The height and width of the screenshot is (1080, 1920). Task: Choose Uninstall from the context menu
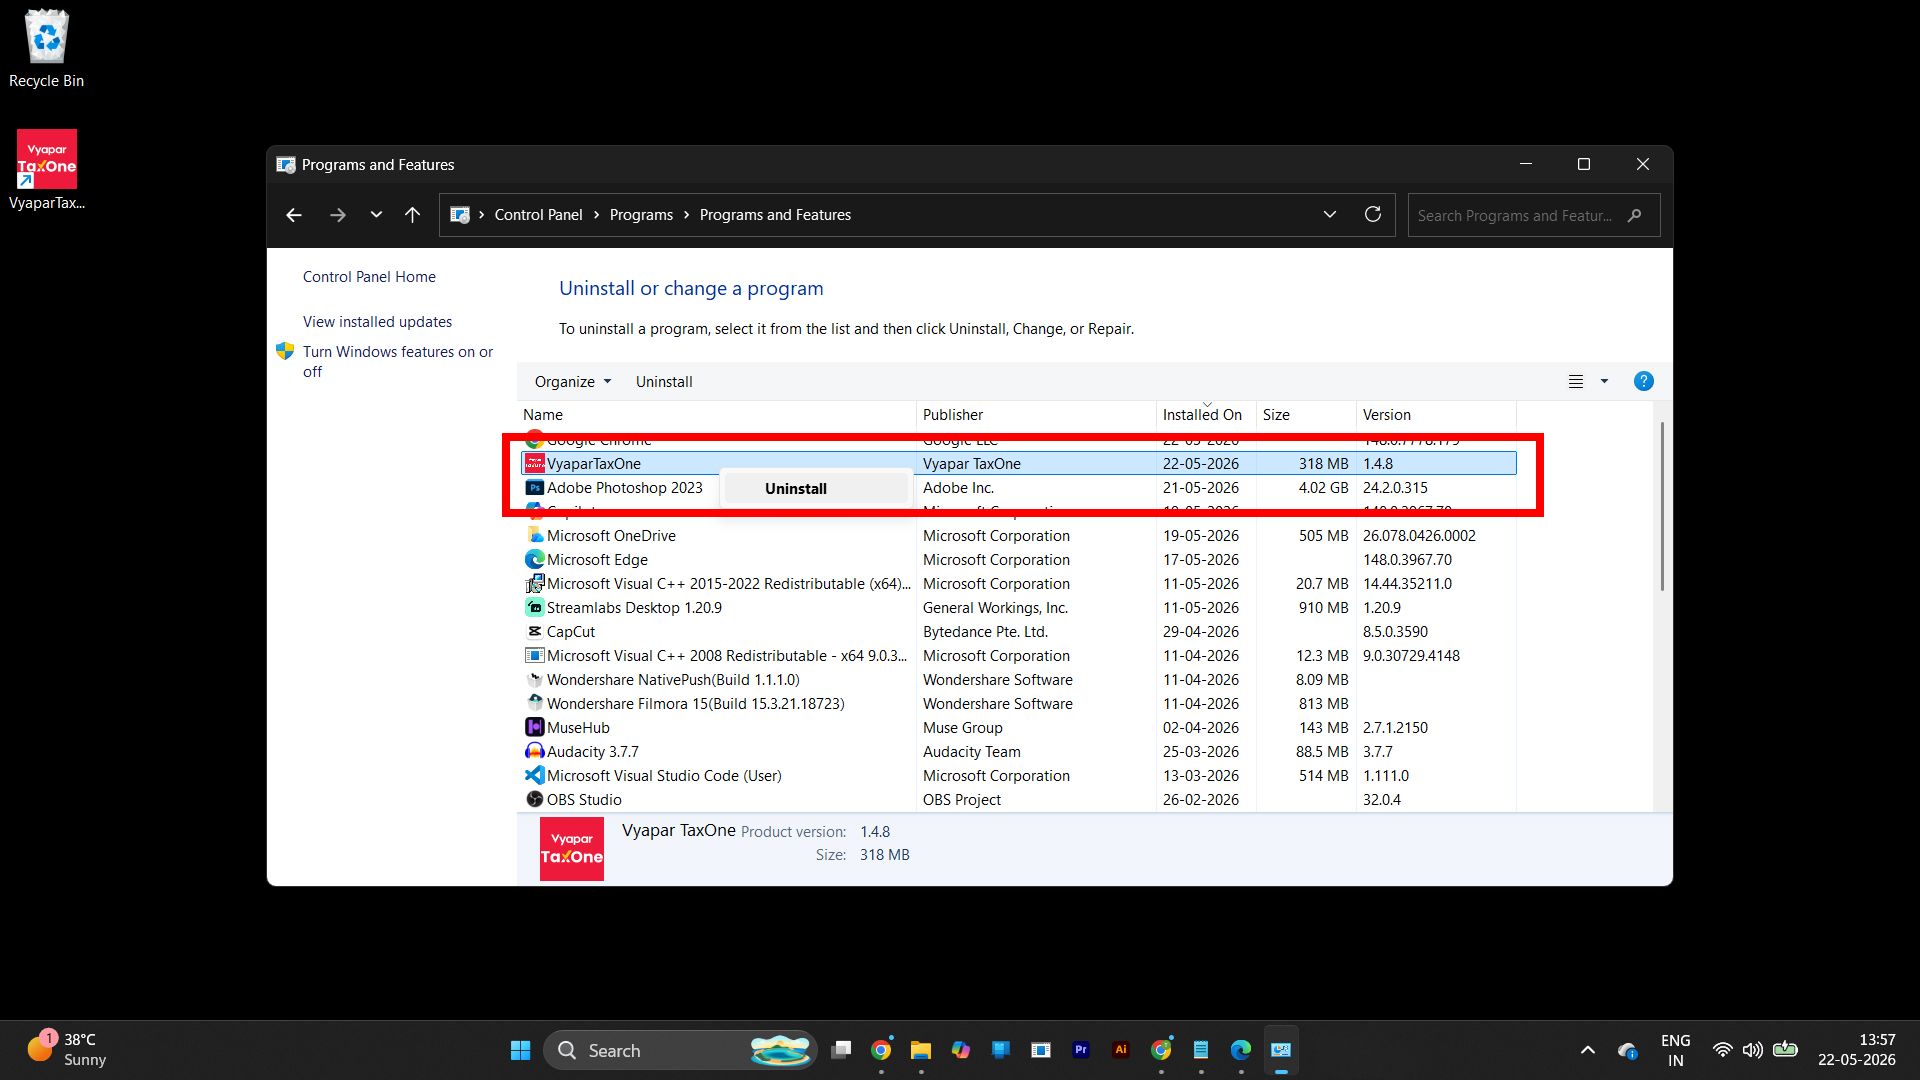[815, 488]
